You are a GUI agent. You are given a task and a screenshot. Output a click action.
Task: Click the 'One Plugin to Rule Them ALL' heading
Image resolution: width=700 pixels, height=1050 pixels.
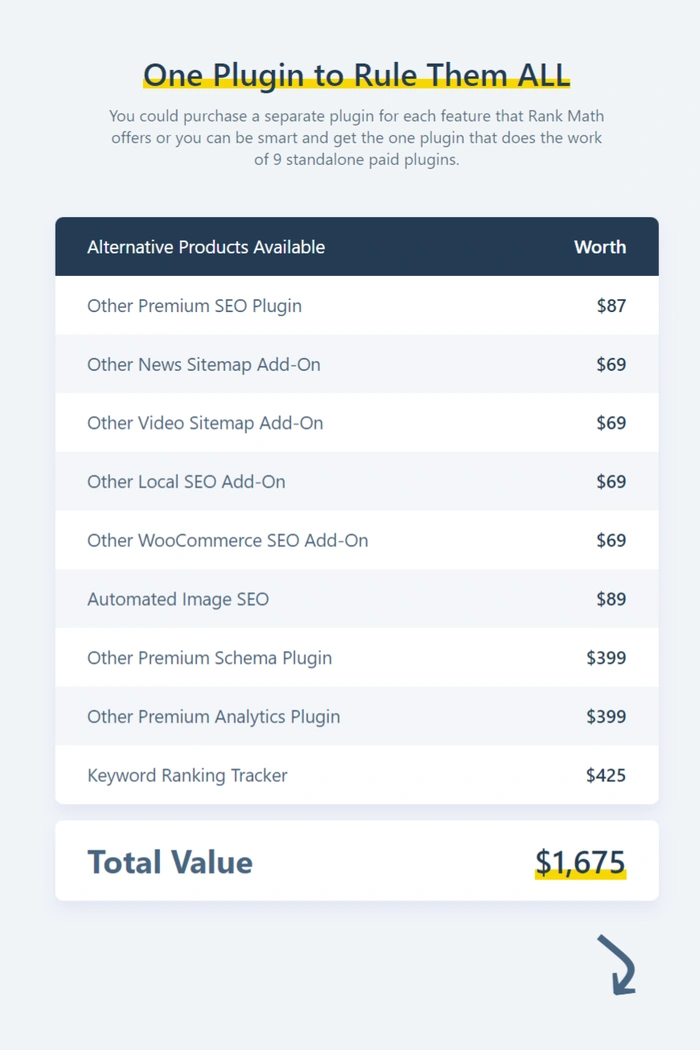(x=356, y=75)
